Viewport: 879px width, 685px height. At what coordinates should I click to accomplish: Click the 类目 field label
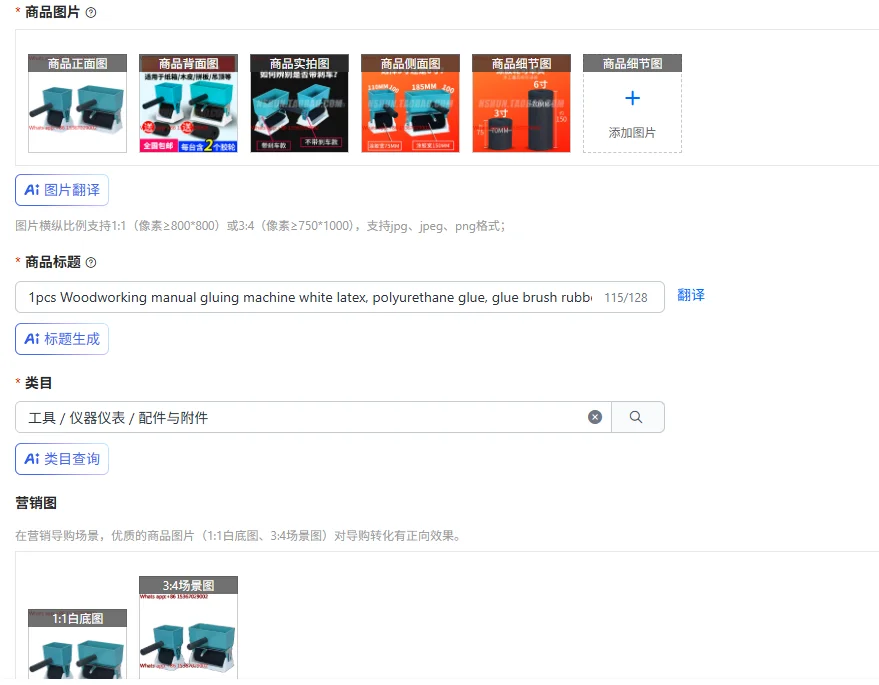point(39,383)
